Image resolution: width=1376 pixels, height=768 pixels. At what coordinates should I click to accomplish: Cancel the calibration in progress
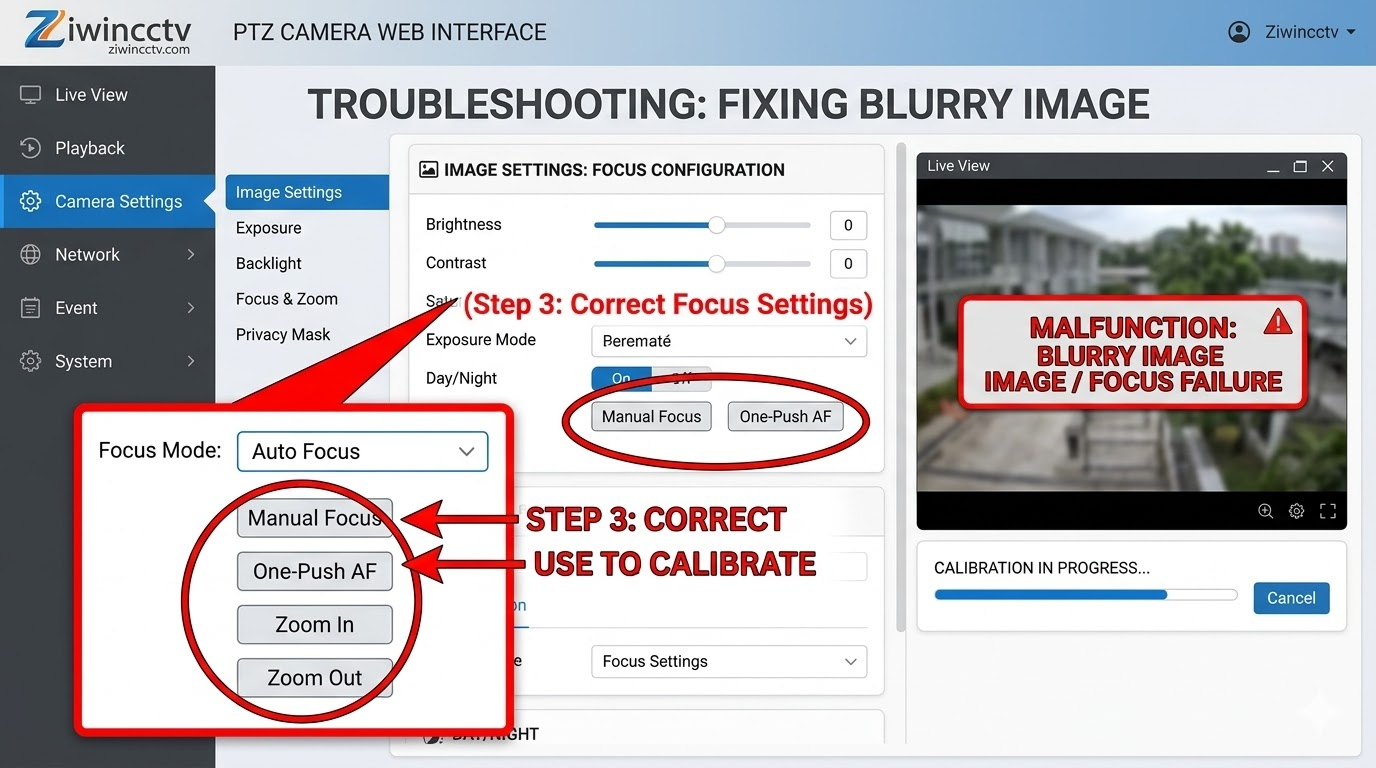[1291, 597]
